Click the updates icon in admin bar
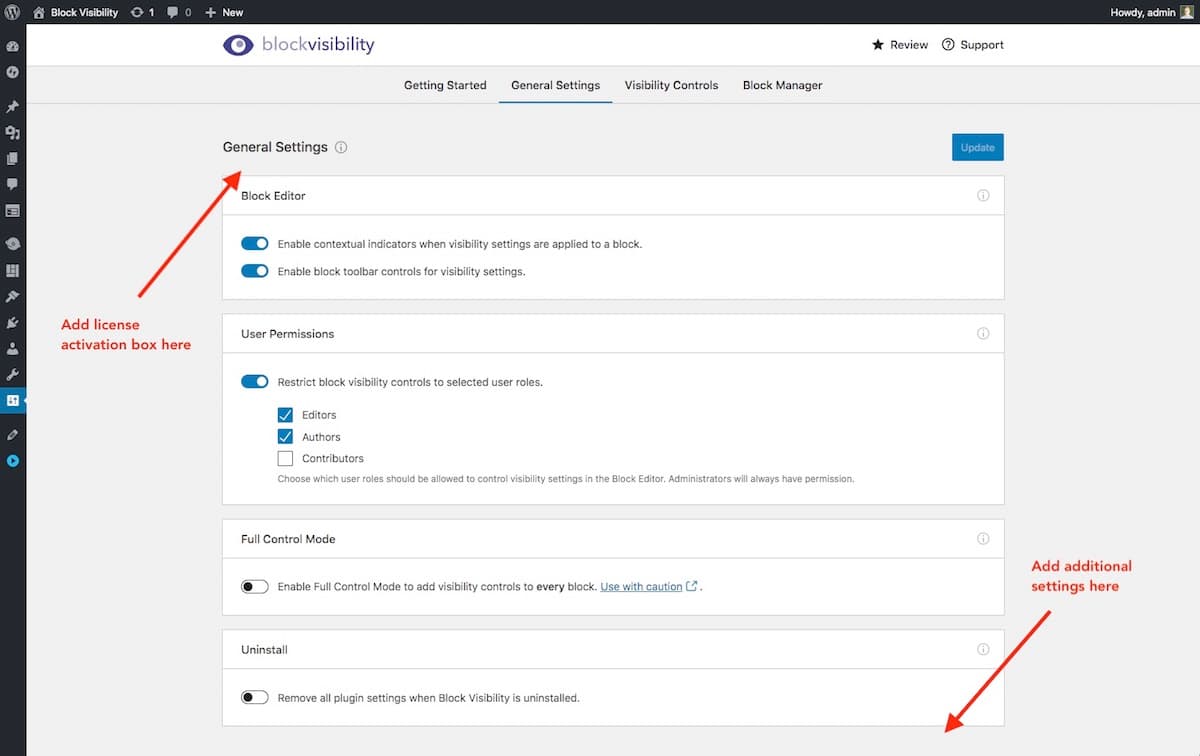1200x756 pixels. coord(141,12)
